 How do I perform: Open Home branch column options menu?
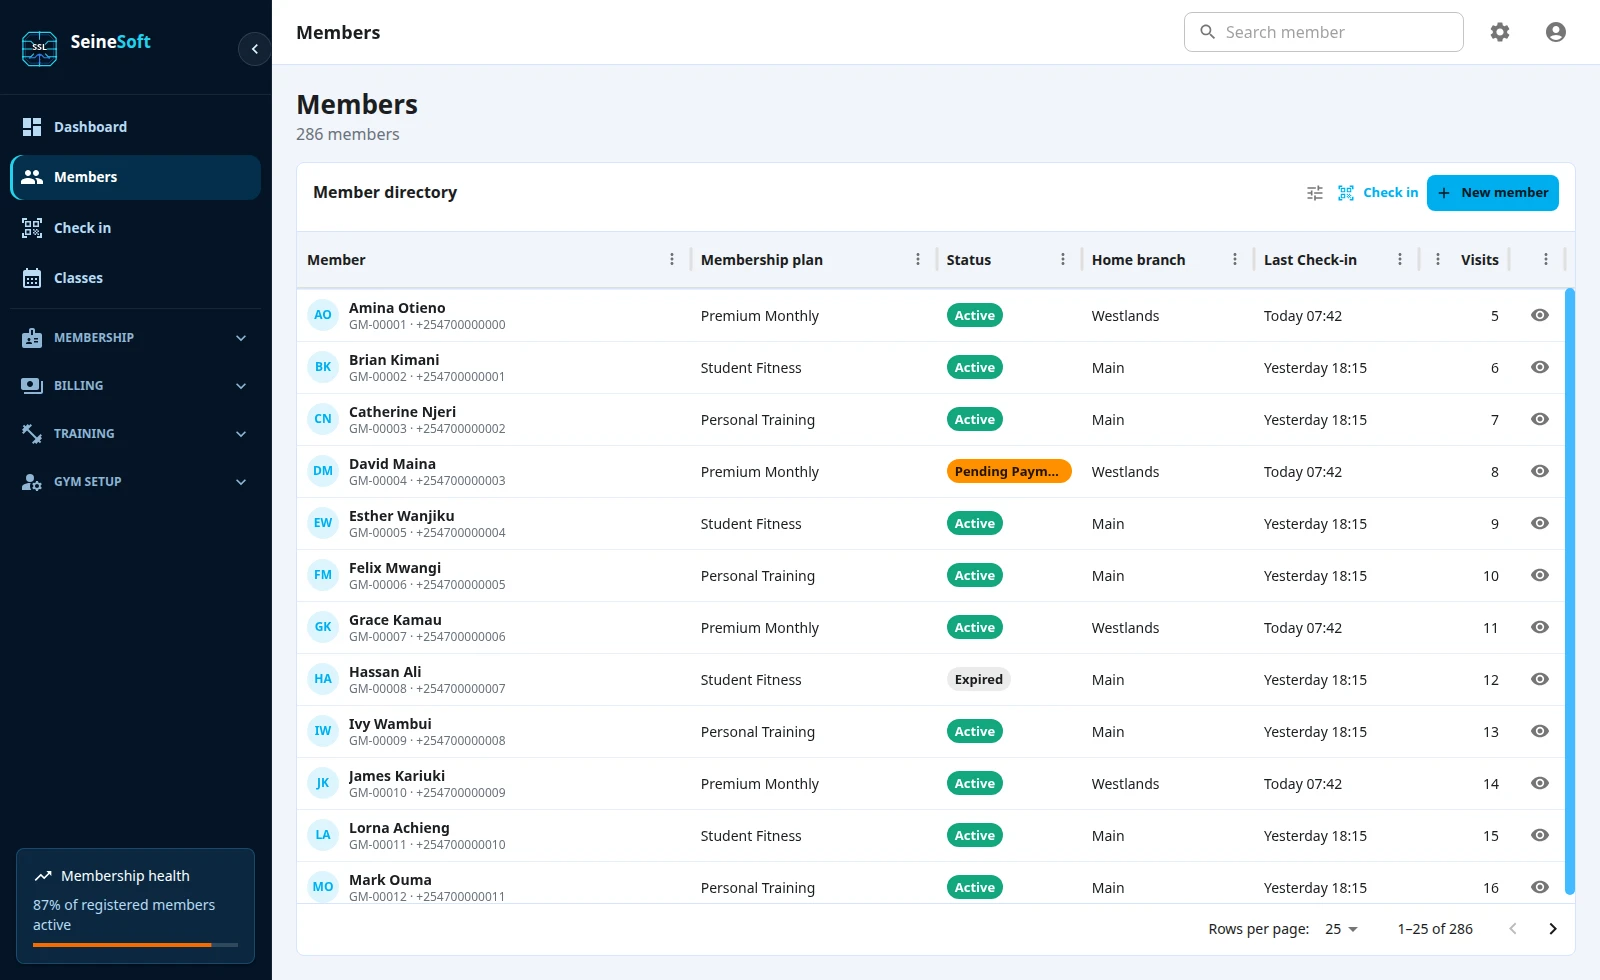pyautogui.click(x=1235, y=260)
